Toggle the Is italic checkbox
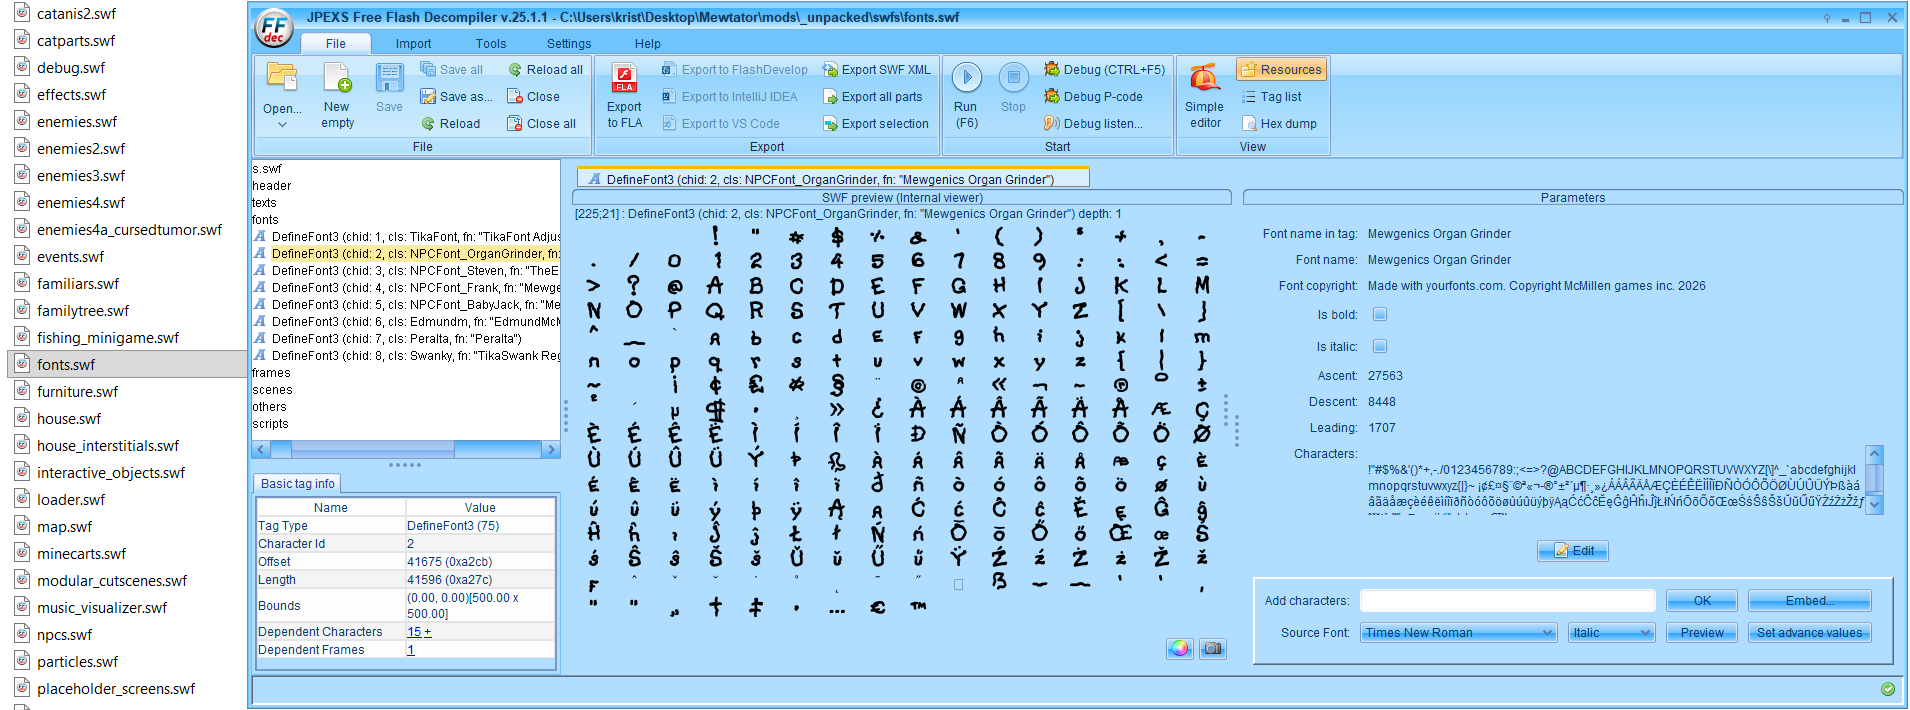 tap(1380, 346)
